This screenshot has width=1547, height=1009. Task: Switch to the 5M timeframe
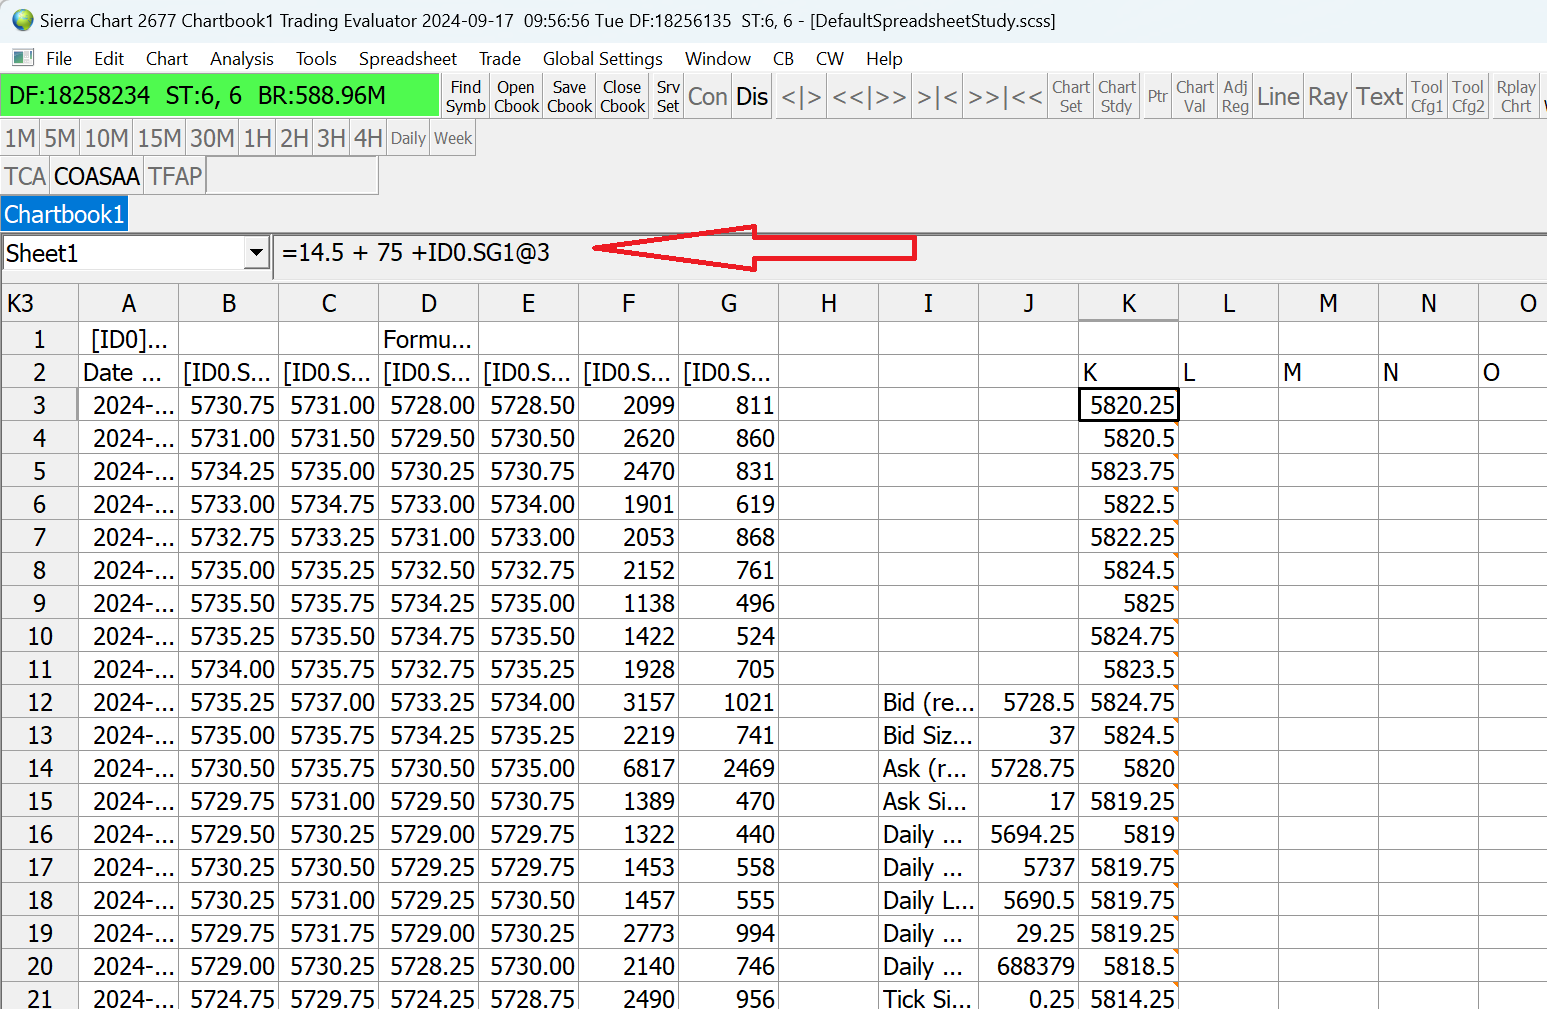point(59,138)
